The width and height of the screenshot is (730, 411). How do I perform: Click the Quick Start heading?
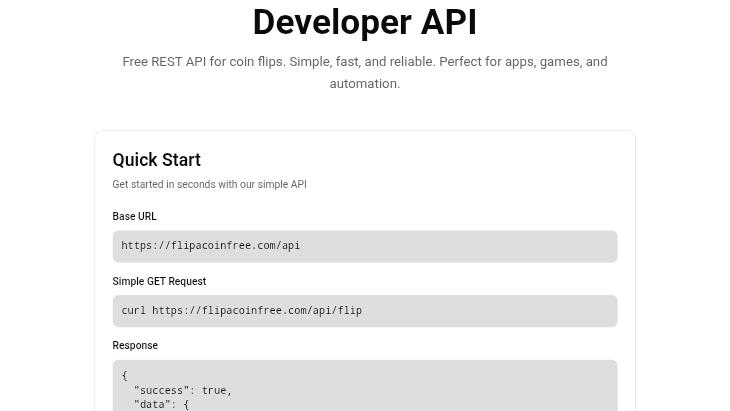pyautogui.click(x=156, y=160)
